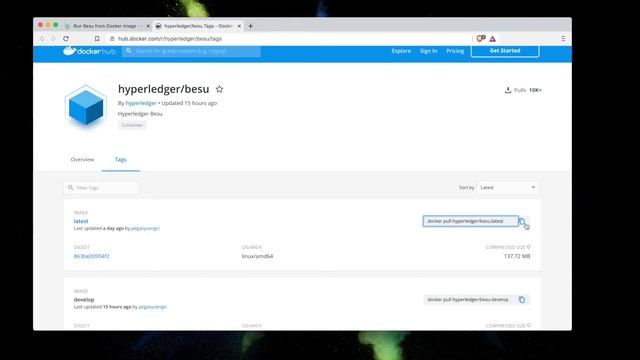Click the Pulls download icon
This screenshot has width=640, height=360.
point(508,90)
